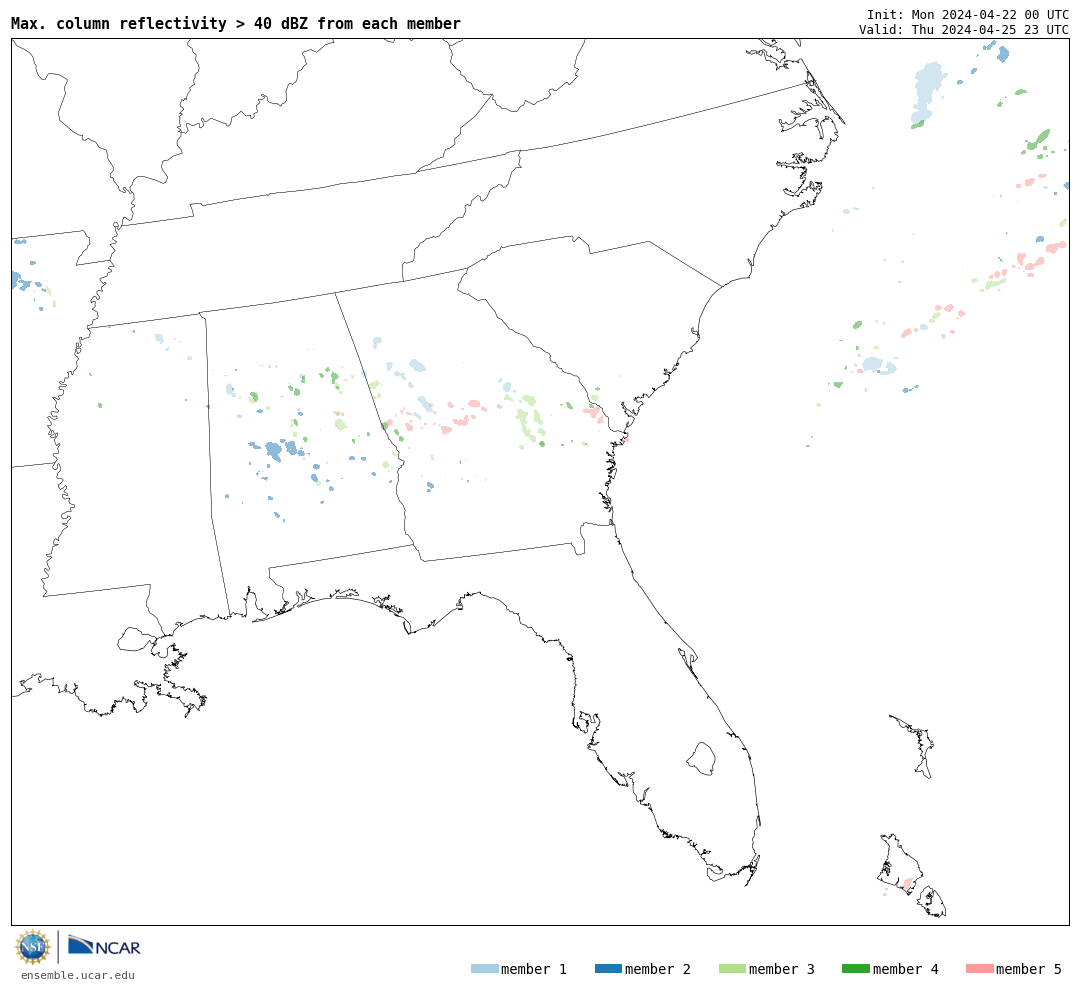This screenshot has width=1080, height=988.
Task: Click the member 5 legend color swatch
Action: [x=979, y=969]
